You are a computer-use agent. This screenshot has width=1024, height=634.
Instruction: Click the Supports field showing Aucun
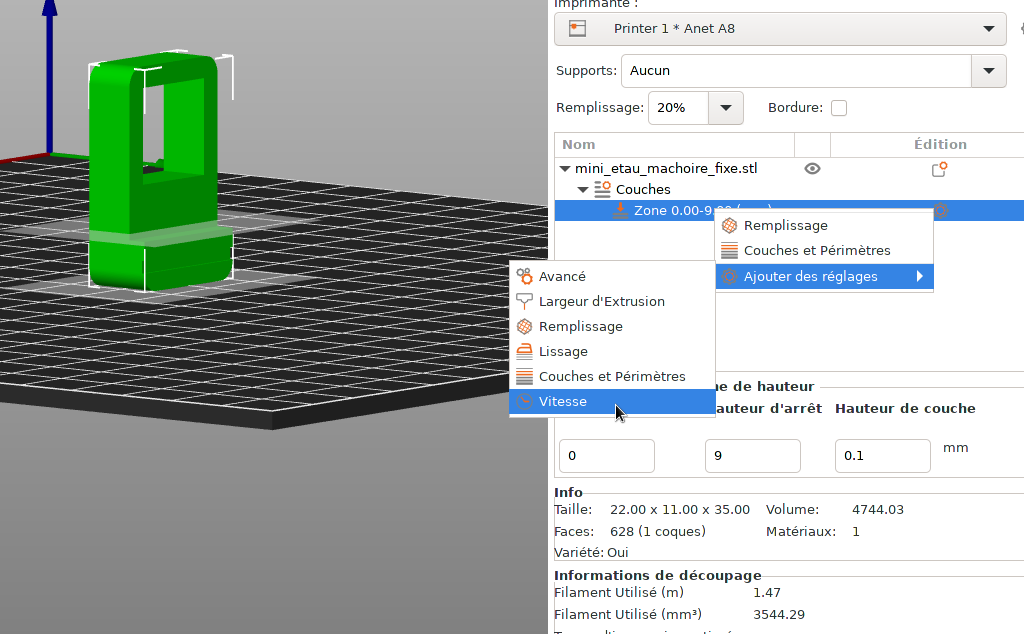coord(796,71)
